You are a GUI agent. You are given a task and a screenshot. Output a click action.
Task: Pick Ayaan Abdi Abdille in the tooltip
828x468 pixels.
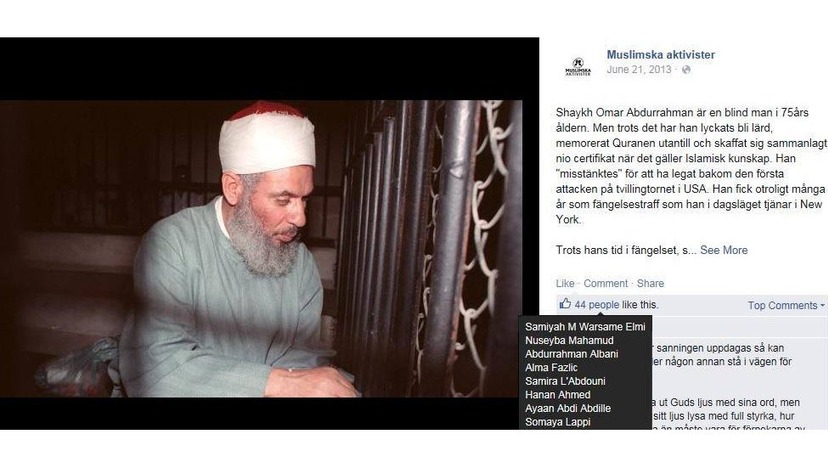[568, 408]
